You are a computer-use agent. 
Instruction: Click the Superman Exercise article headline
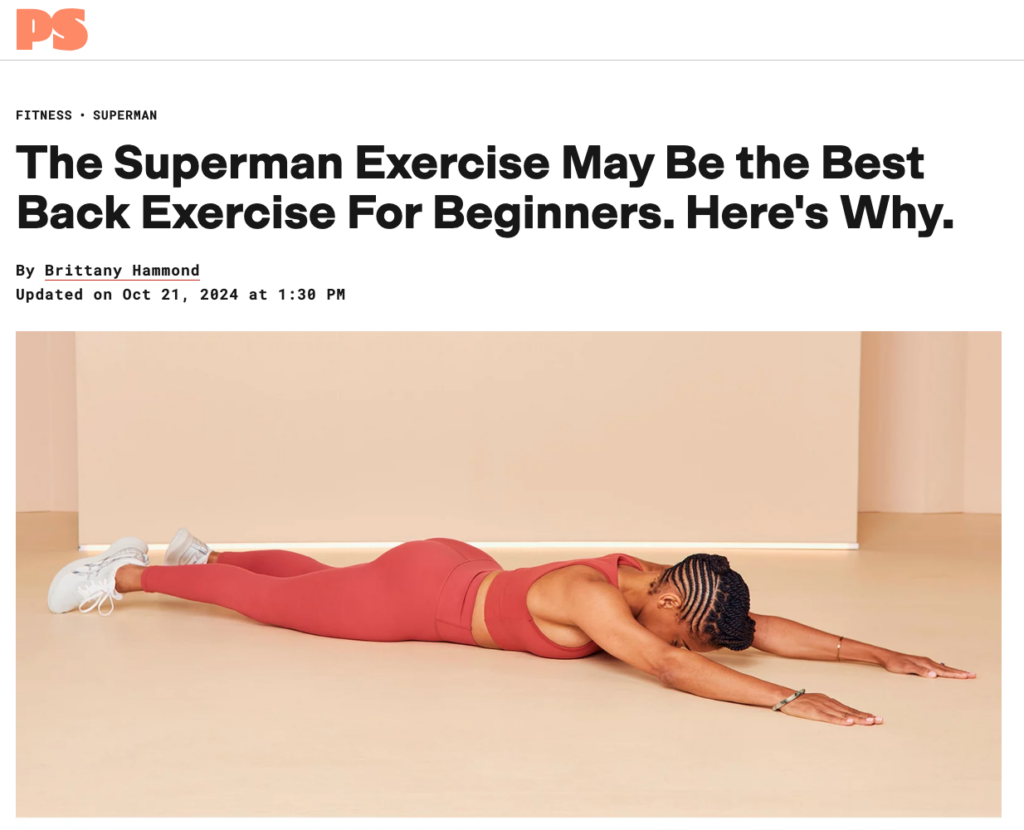tap(485, 187)
